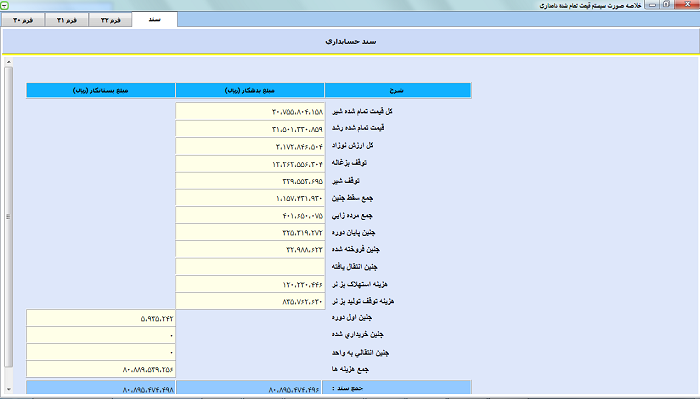Click the شرح column header
700x399 pixels.
[x=398, y=90]
